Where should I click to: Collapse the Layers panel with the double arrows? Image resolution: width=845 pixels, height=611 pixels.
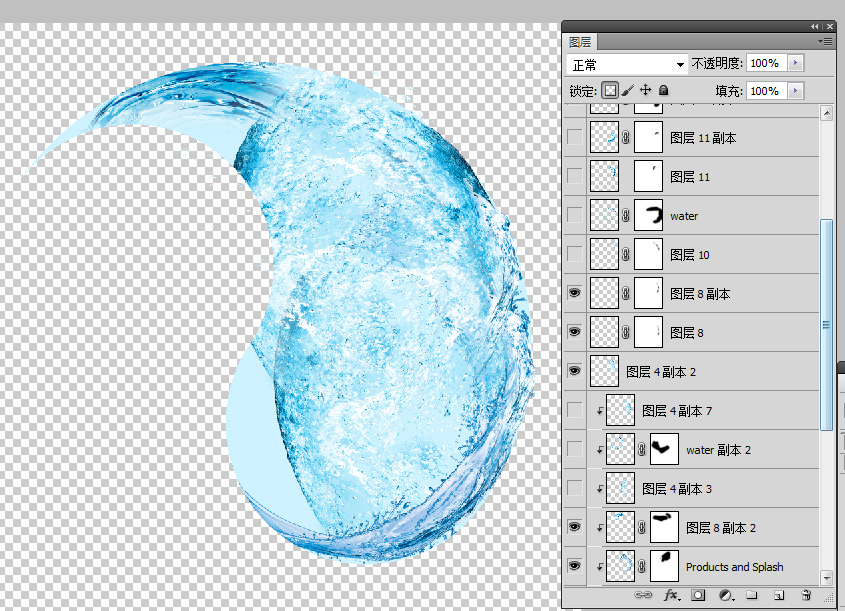point(814,26)
